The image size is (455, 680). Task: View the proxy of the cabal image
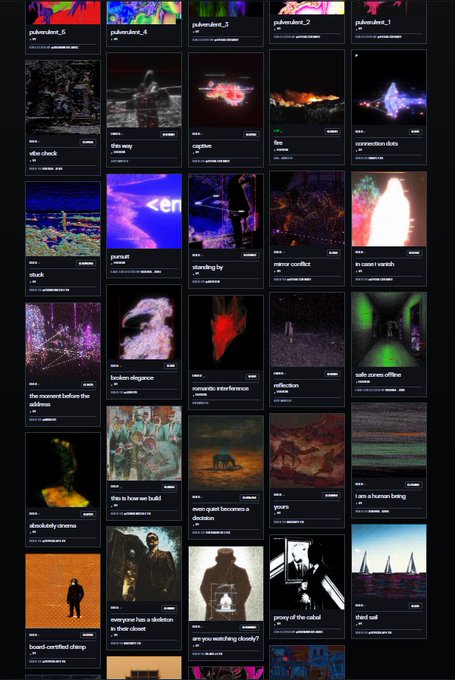307,572
